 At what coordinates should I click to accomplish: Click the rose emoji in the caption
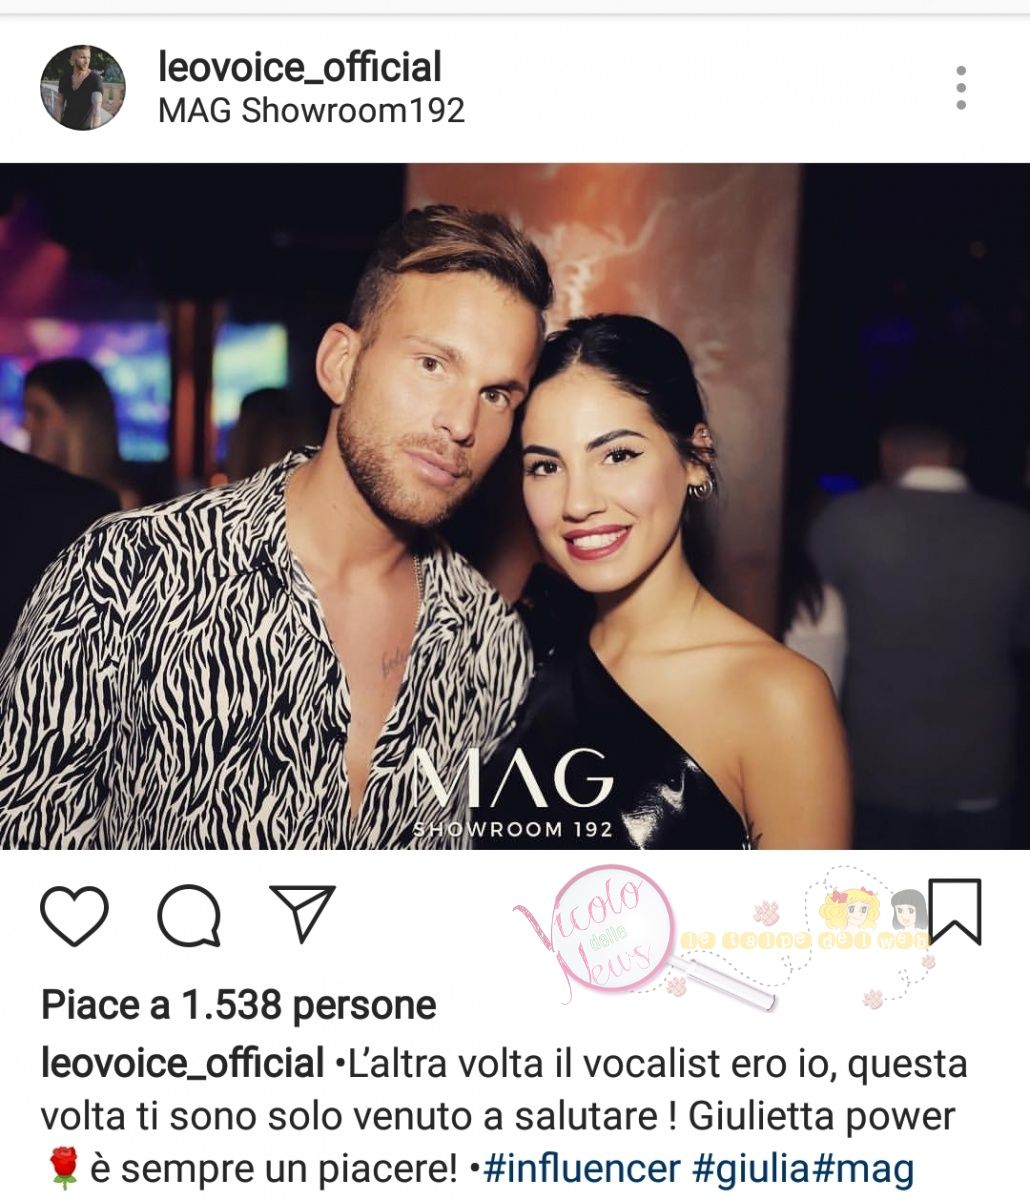63,1167
